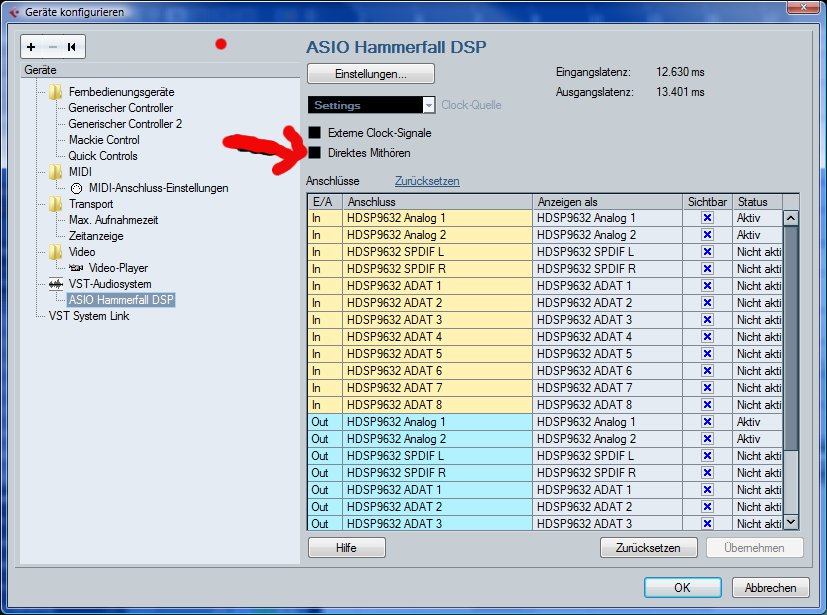
Task: Click the Einstellungen... button
Action: [x=371, y=74]
